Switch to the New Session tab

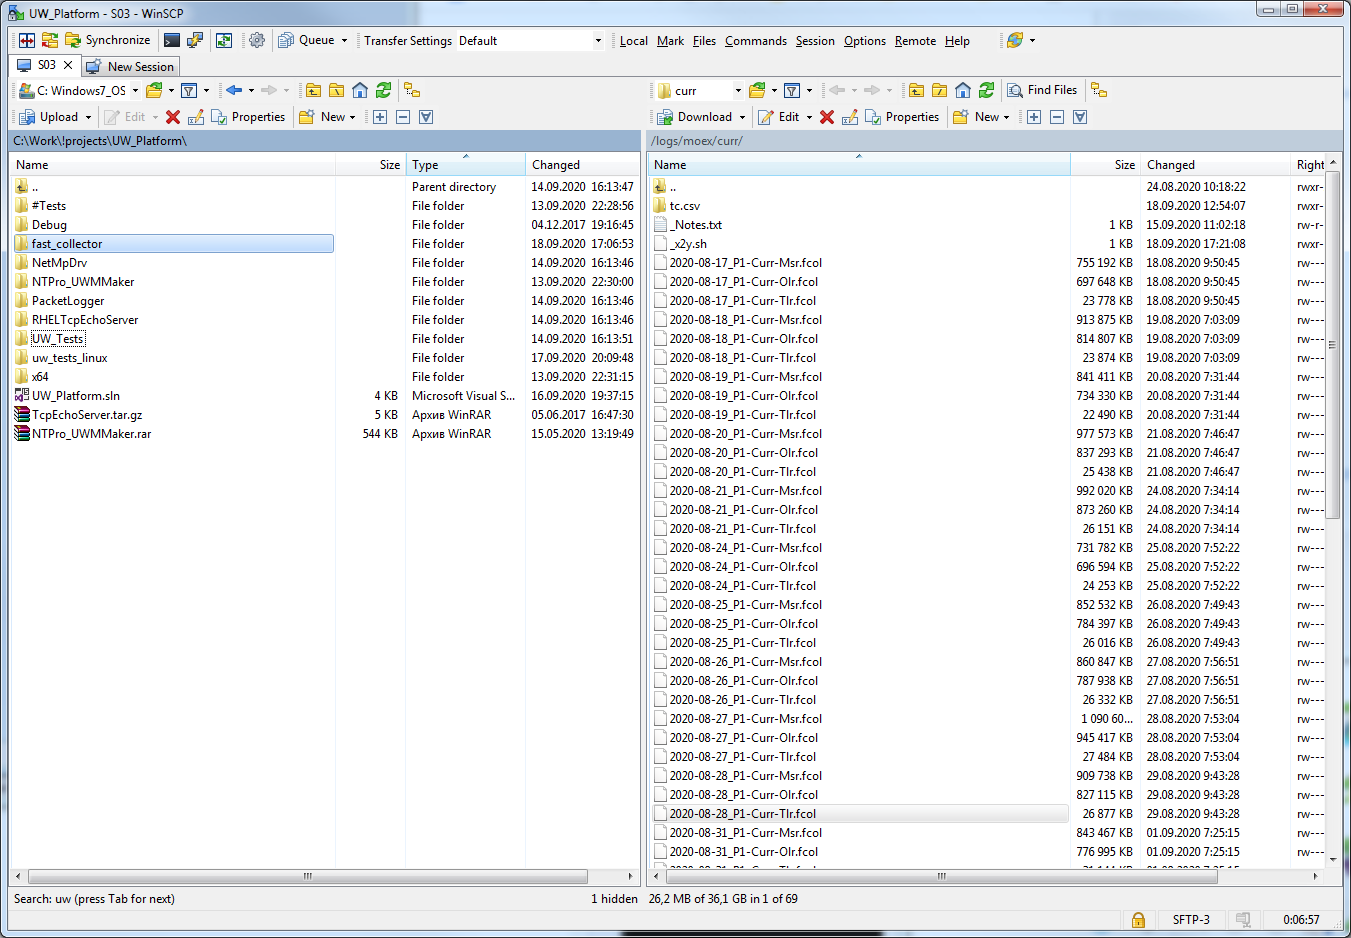pos(131,66)
